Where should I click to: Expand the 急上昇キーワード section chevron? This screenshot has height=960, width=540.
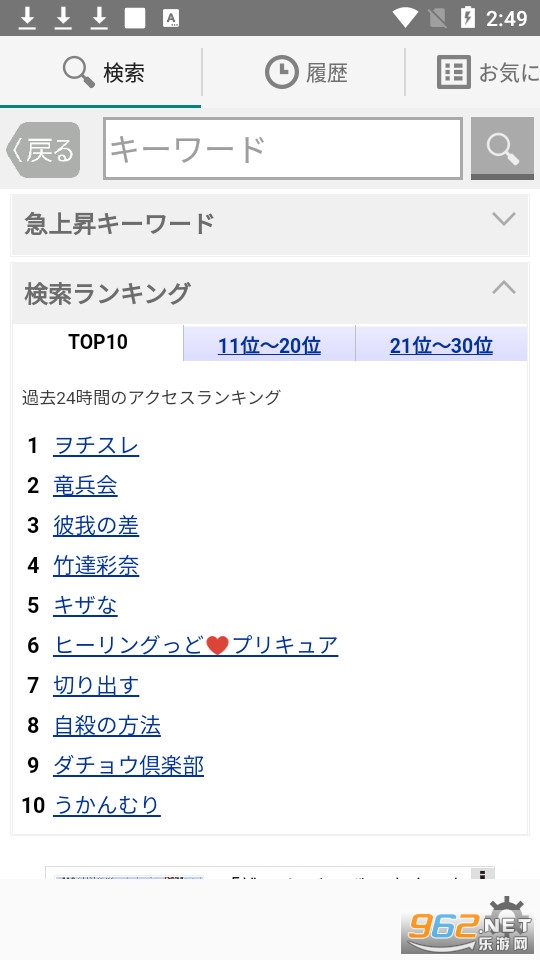tap(504, 219)
